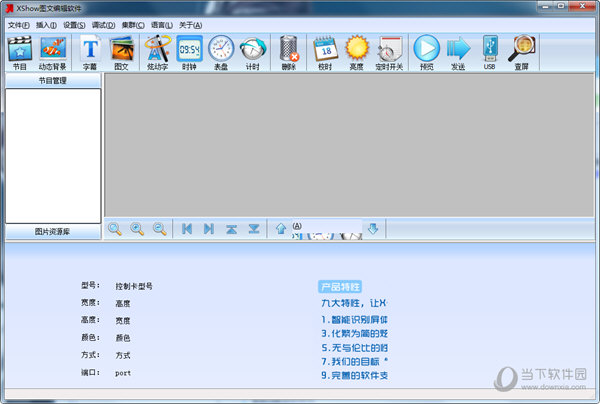Click the 产品特性 label
600x404 pixels.
[x=340, y=287]
